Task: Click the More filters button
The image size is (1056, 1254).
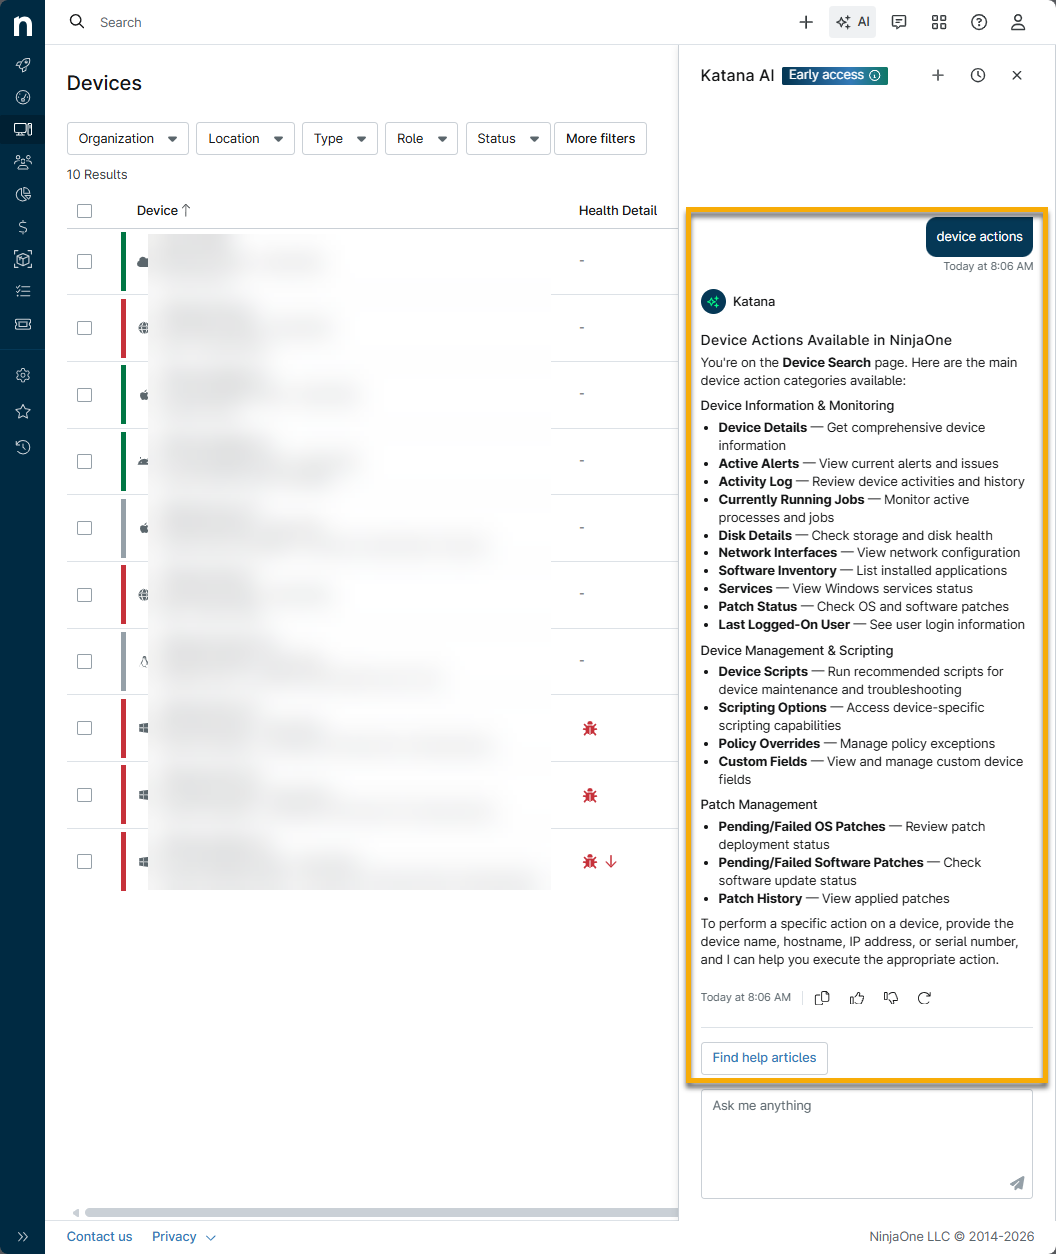Action: [x=600, y=139]
